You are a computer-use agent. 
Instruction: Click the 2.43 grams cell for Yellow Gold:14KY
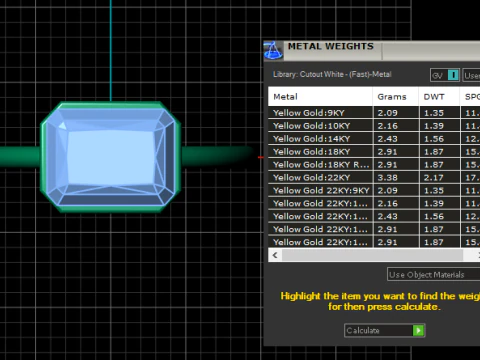coord(396,139)
